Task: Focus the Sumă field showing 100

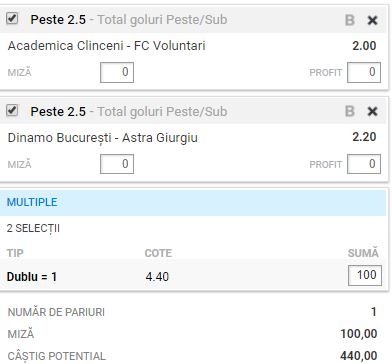Action: pos(365,275)
